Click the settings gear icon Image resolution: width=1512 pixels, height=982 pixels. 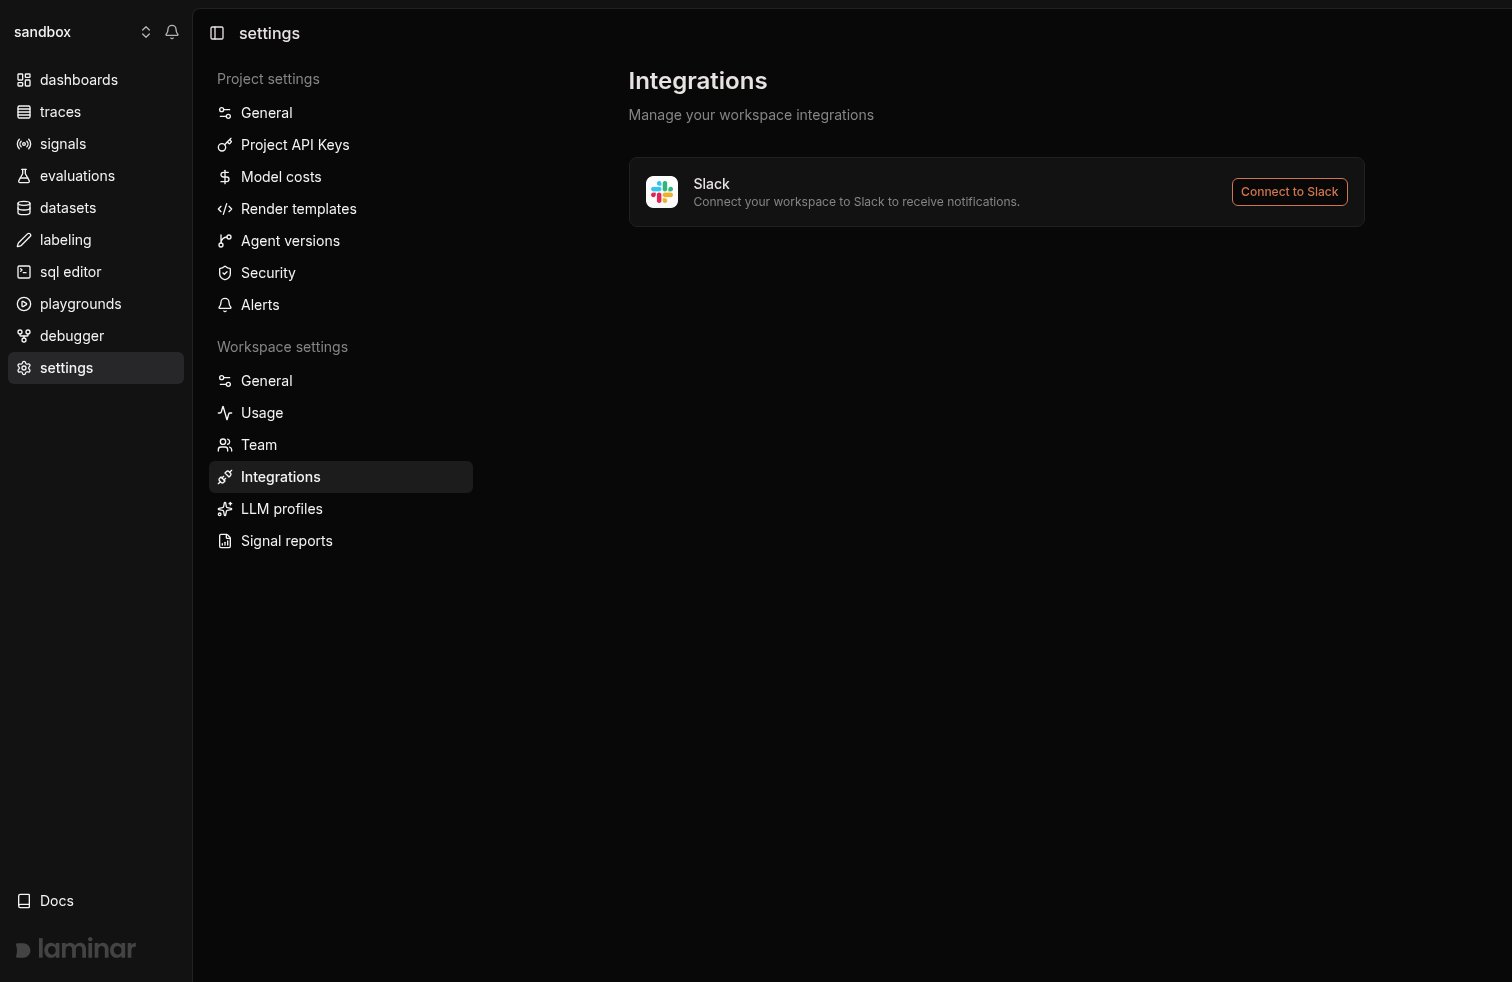(24, 368)
